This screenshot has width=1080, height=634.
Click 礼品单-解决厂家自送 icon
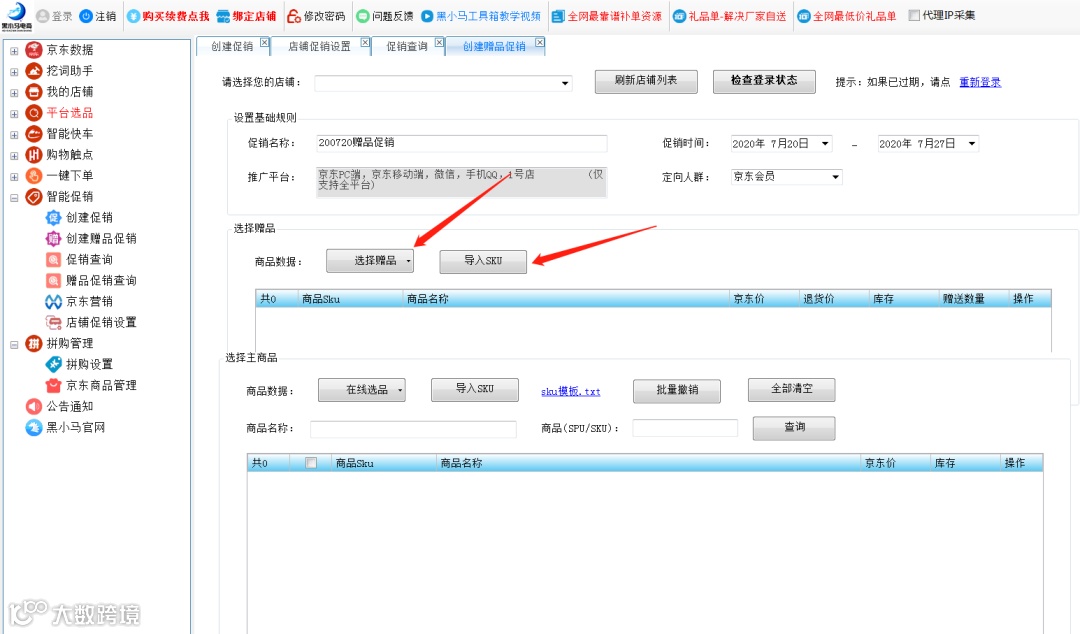(x=679, y=16)
